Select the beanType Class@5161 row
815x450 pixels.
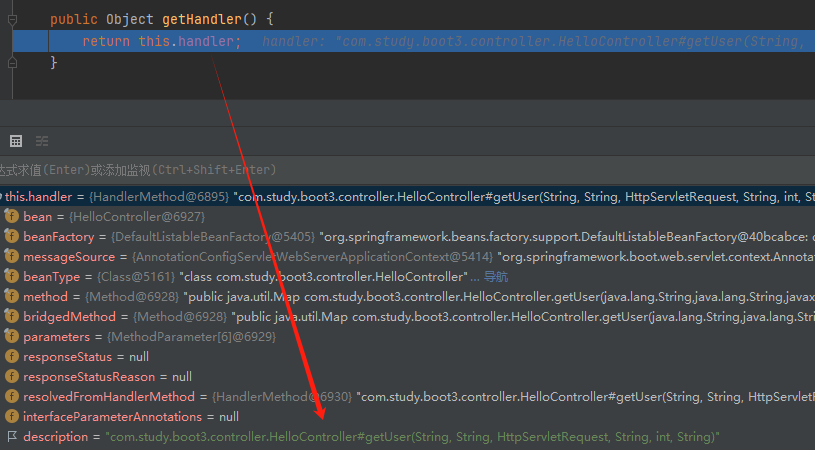click(x=408, y=276)
